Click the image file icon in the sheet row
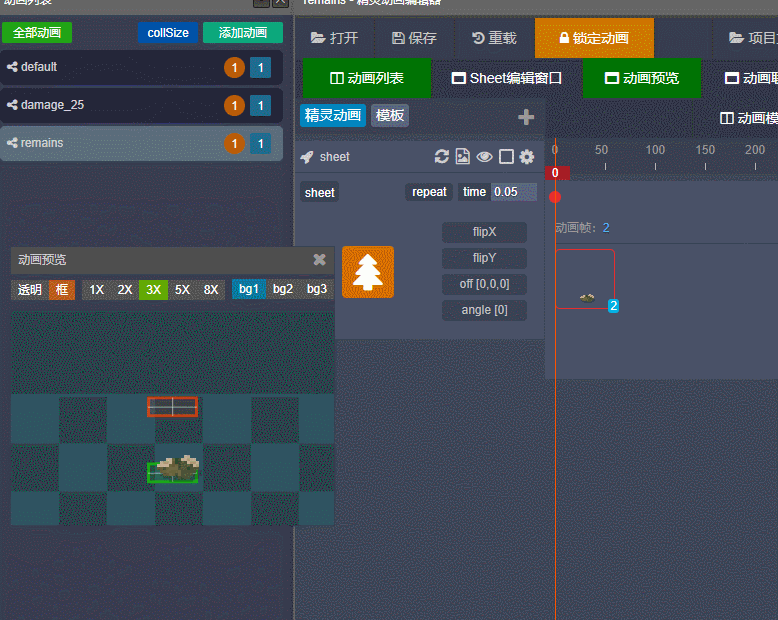Viewport: 778px width, 620px height. coord(462,157)
